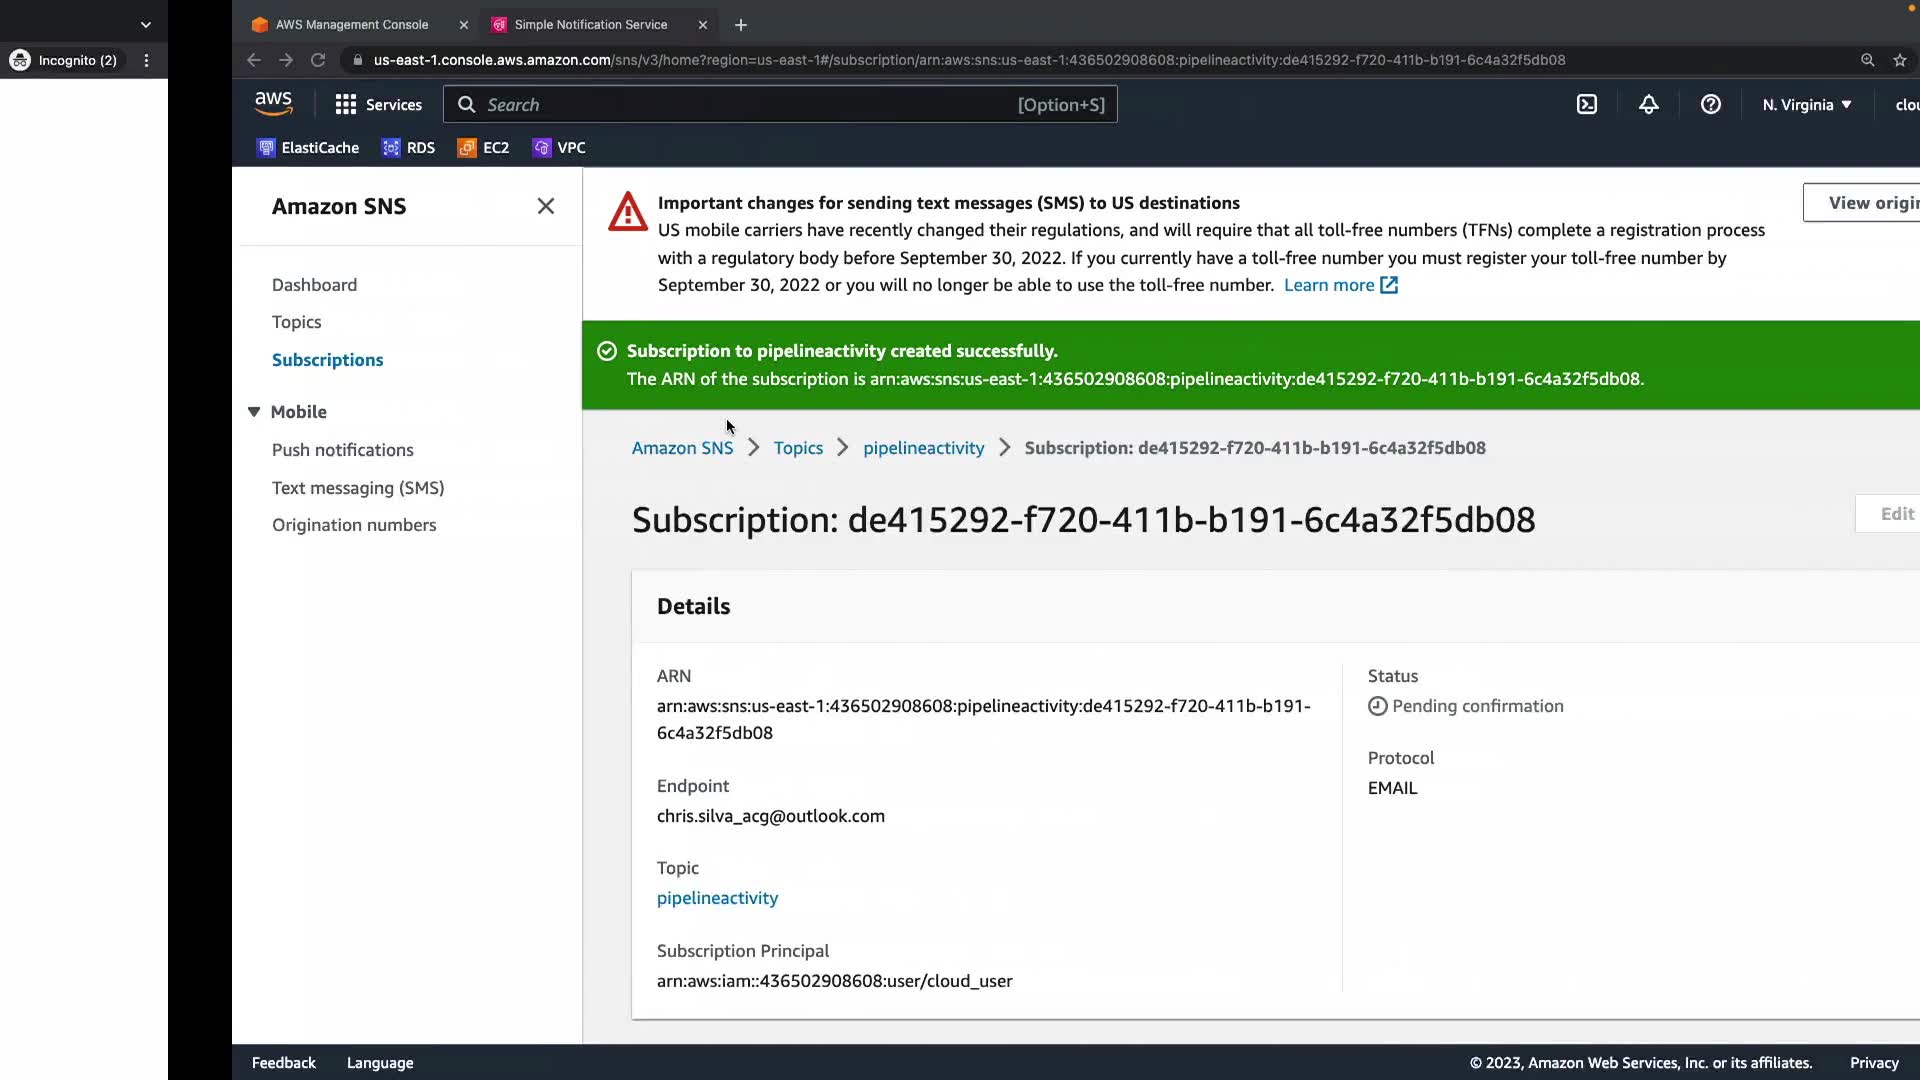The image size is (1920, 1080).
Task: Open EC2 shortcut in favorites bar
Action: pos(484,148)
